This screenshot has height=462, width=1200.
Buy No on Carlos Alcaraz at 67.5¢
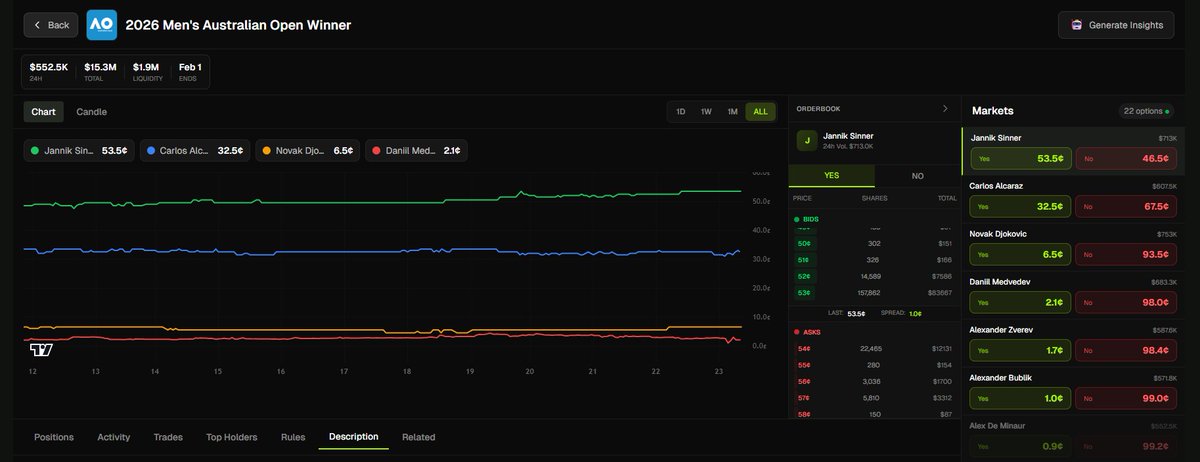[x=1127, y=207]
